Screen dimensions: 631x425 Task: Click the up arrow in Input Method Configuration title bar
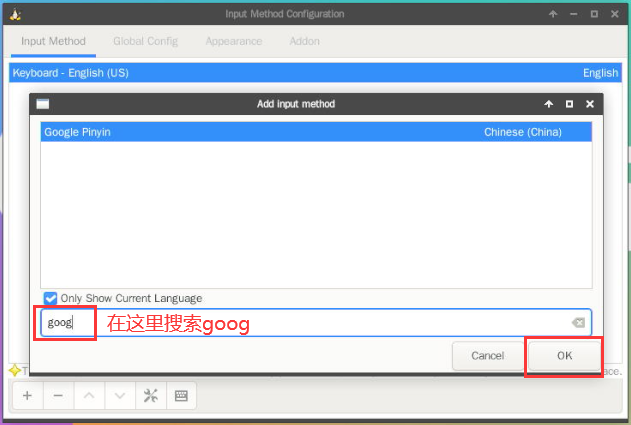[553, 14]
